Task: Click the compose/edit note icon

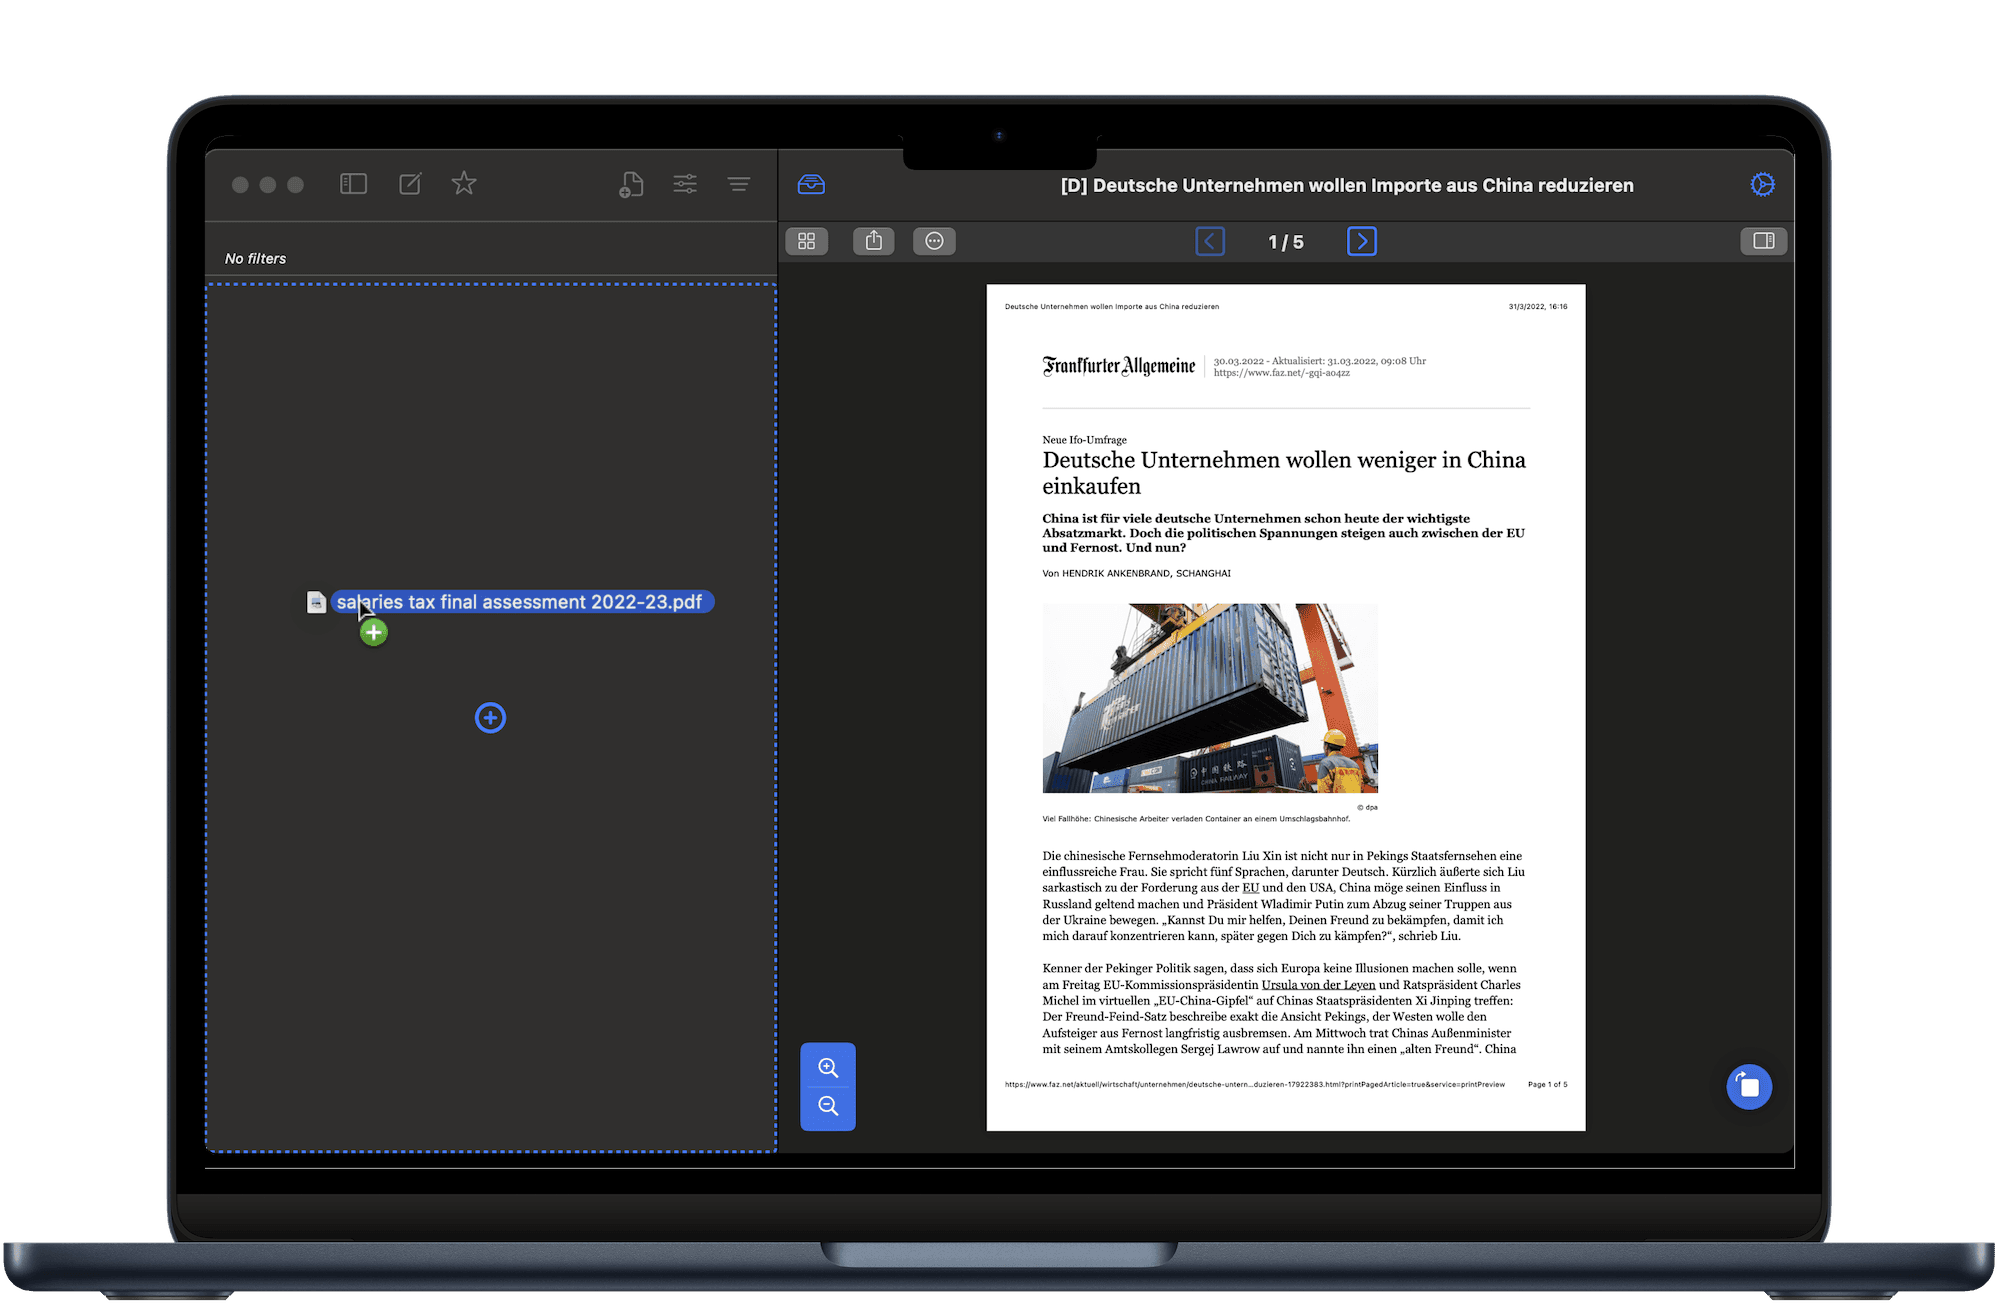Action: [410, 184]
